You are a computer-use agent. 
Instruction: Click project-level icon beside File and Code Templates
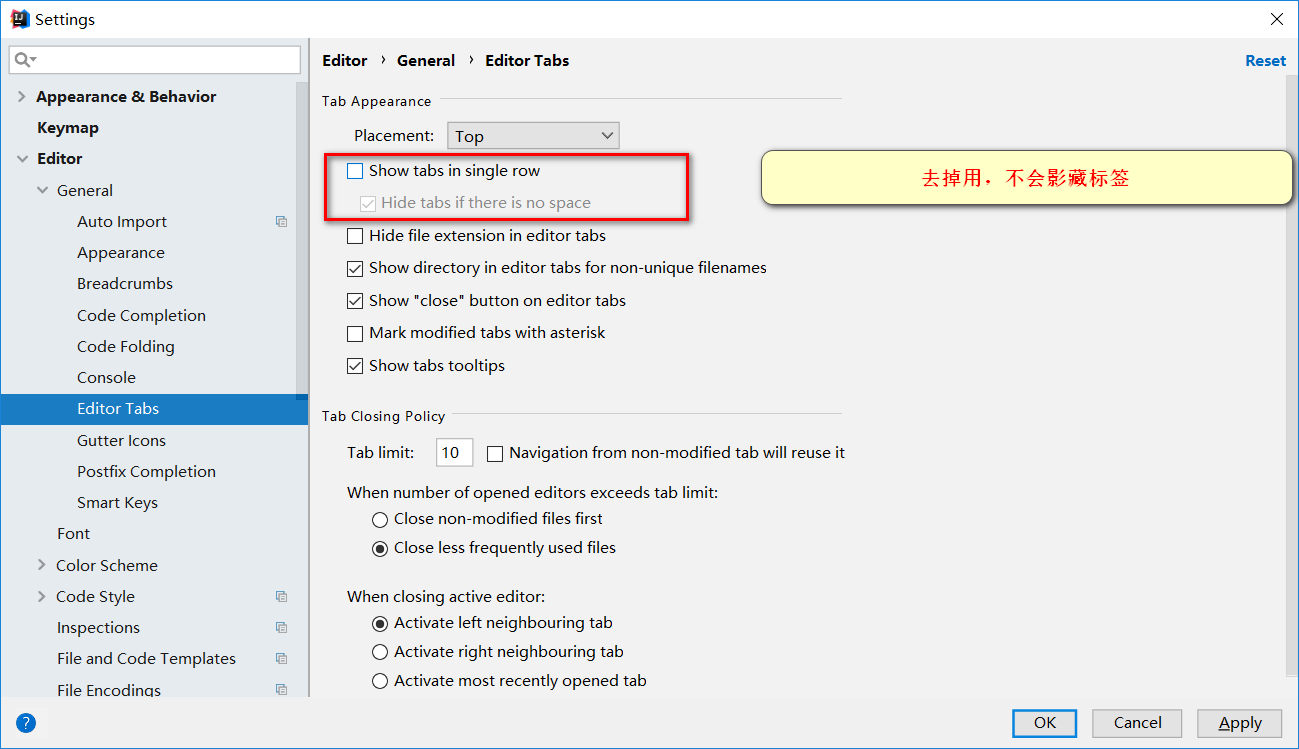click(281, 659)
